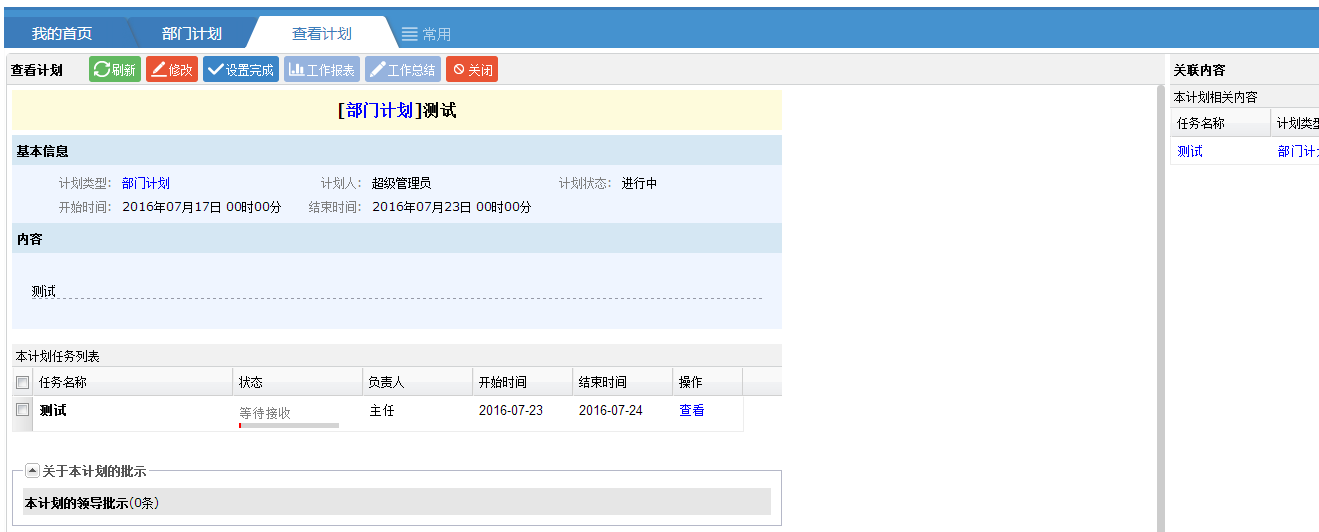The height and width of the screenshot is (532, 1319).
Task: Open 部门计划 link in plan title
Action: tap(379, 111)
